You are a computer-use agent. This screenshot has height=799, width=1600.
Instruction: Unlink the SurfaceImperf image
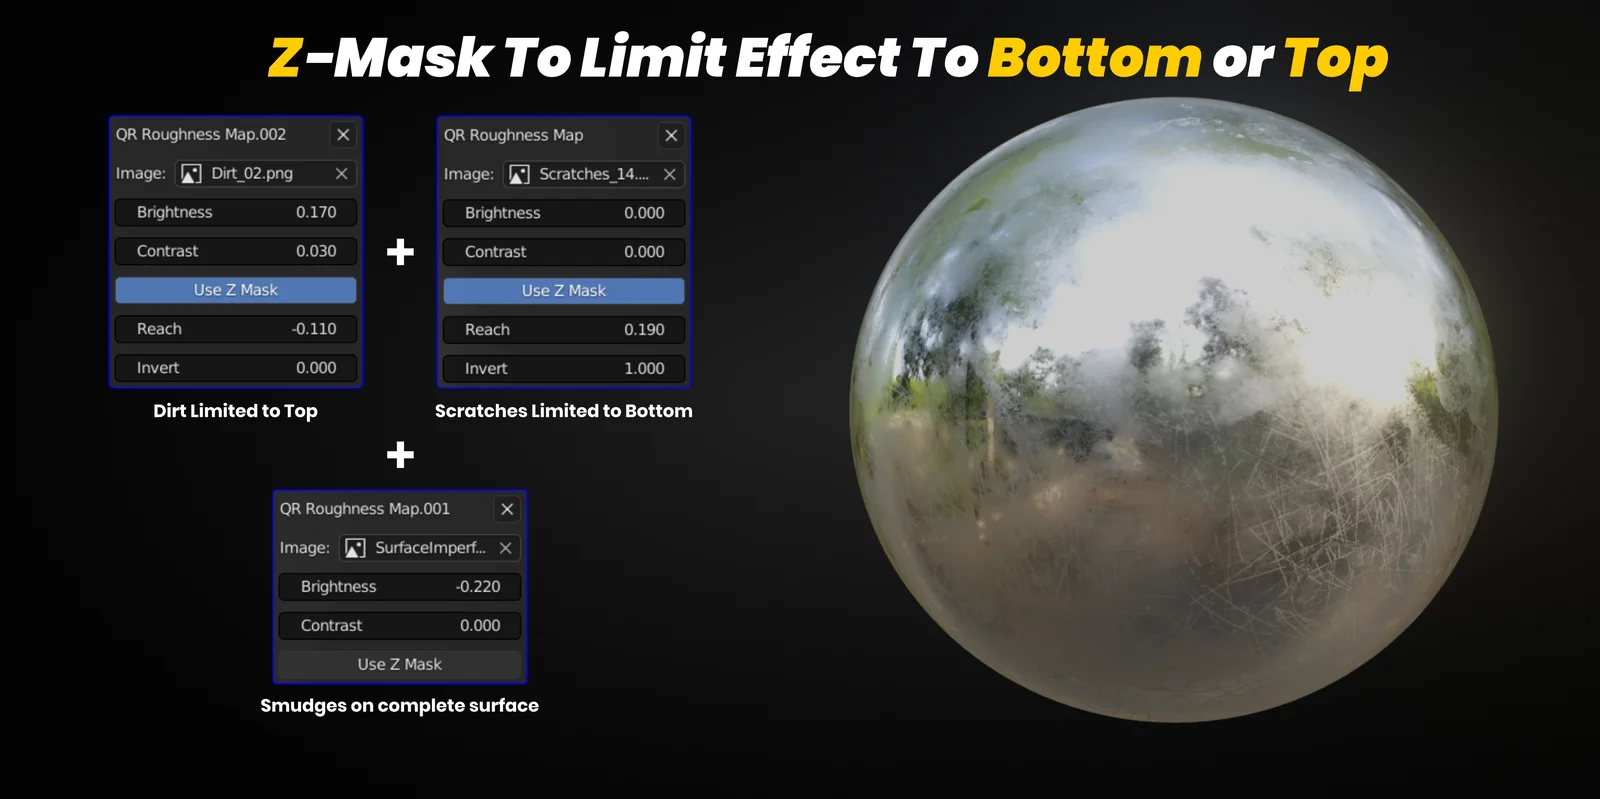coord(505,548)
